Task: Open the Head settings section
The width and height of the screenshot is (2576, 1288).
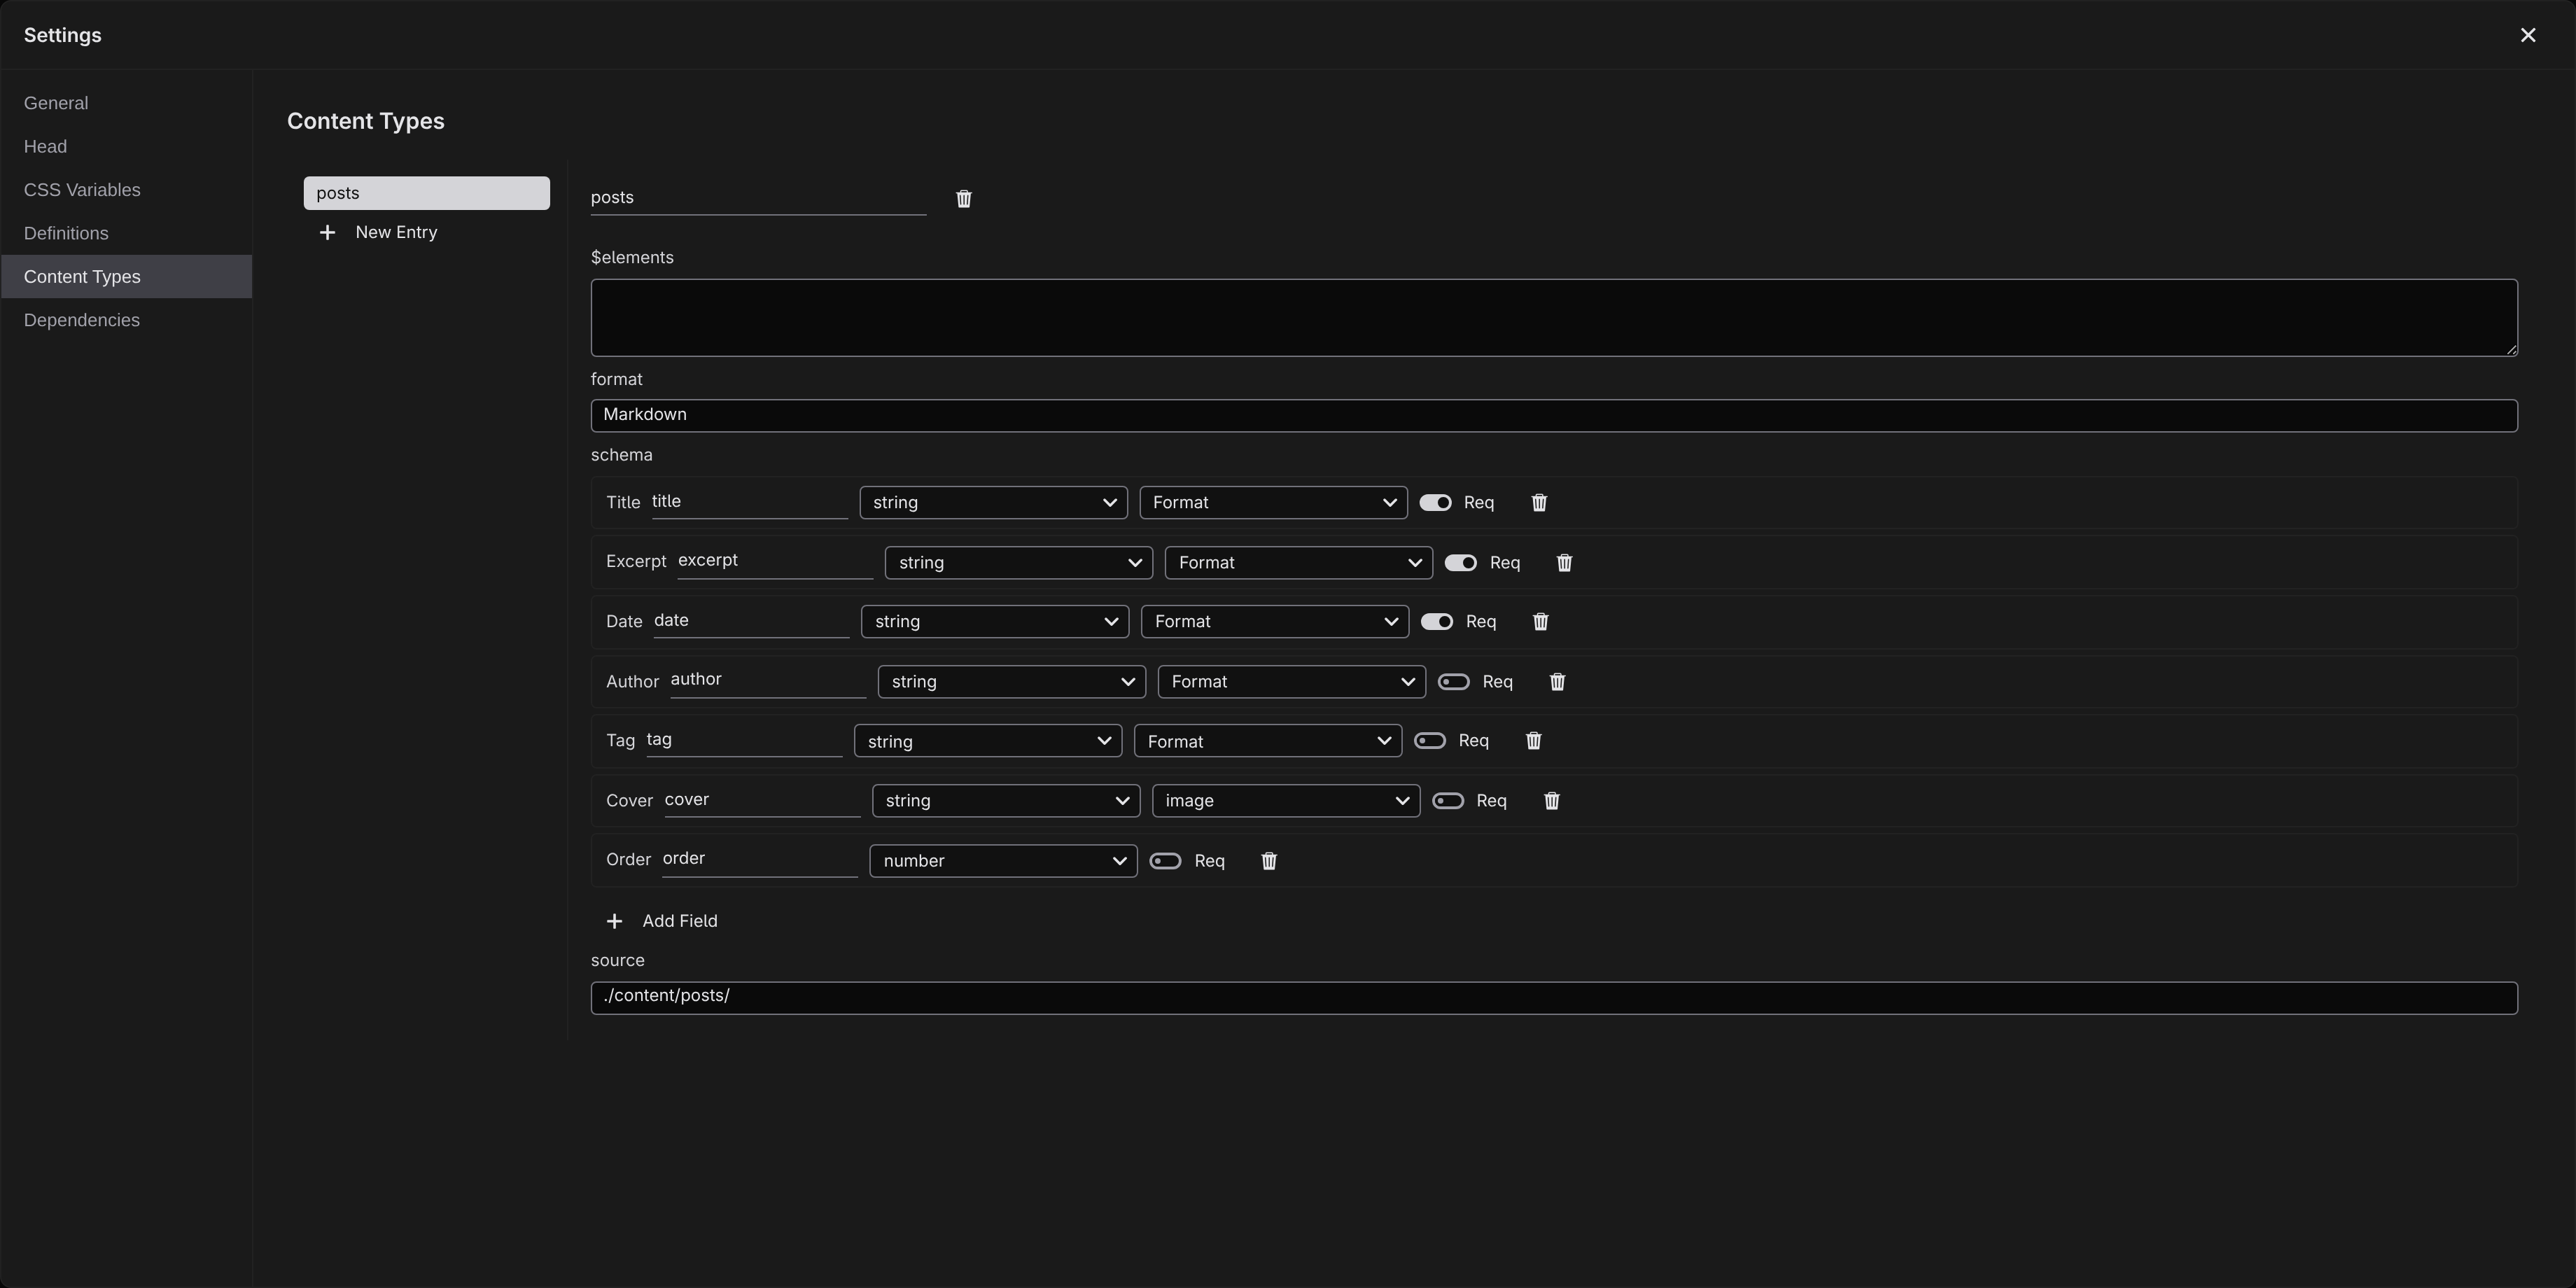Action: pyautogui.click(x=126, y=147)
